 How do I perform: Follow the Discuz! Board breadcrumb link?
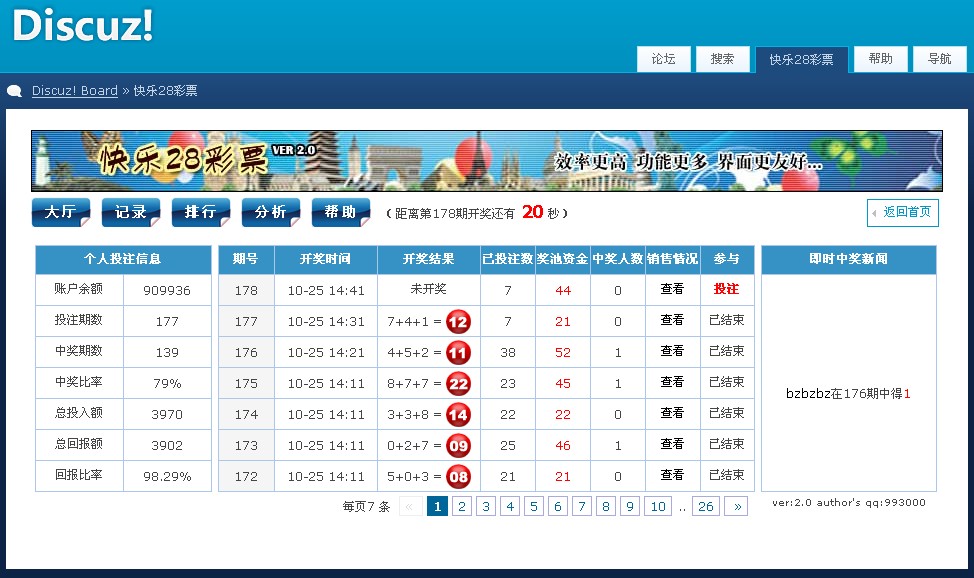click(75, 91)
